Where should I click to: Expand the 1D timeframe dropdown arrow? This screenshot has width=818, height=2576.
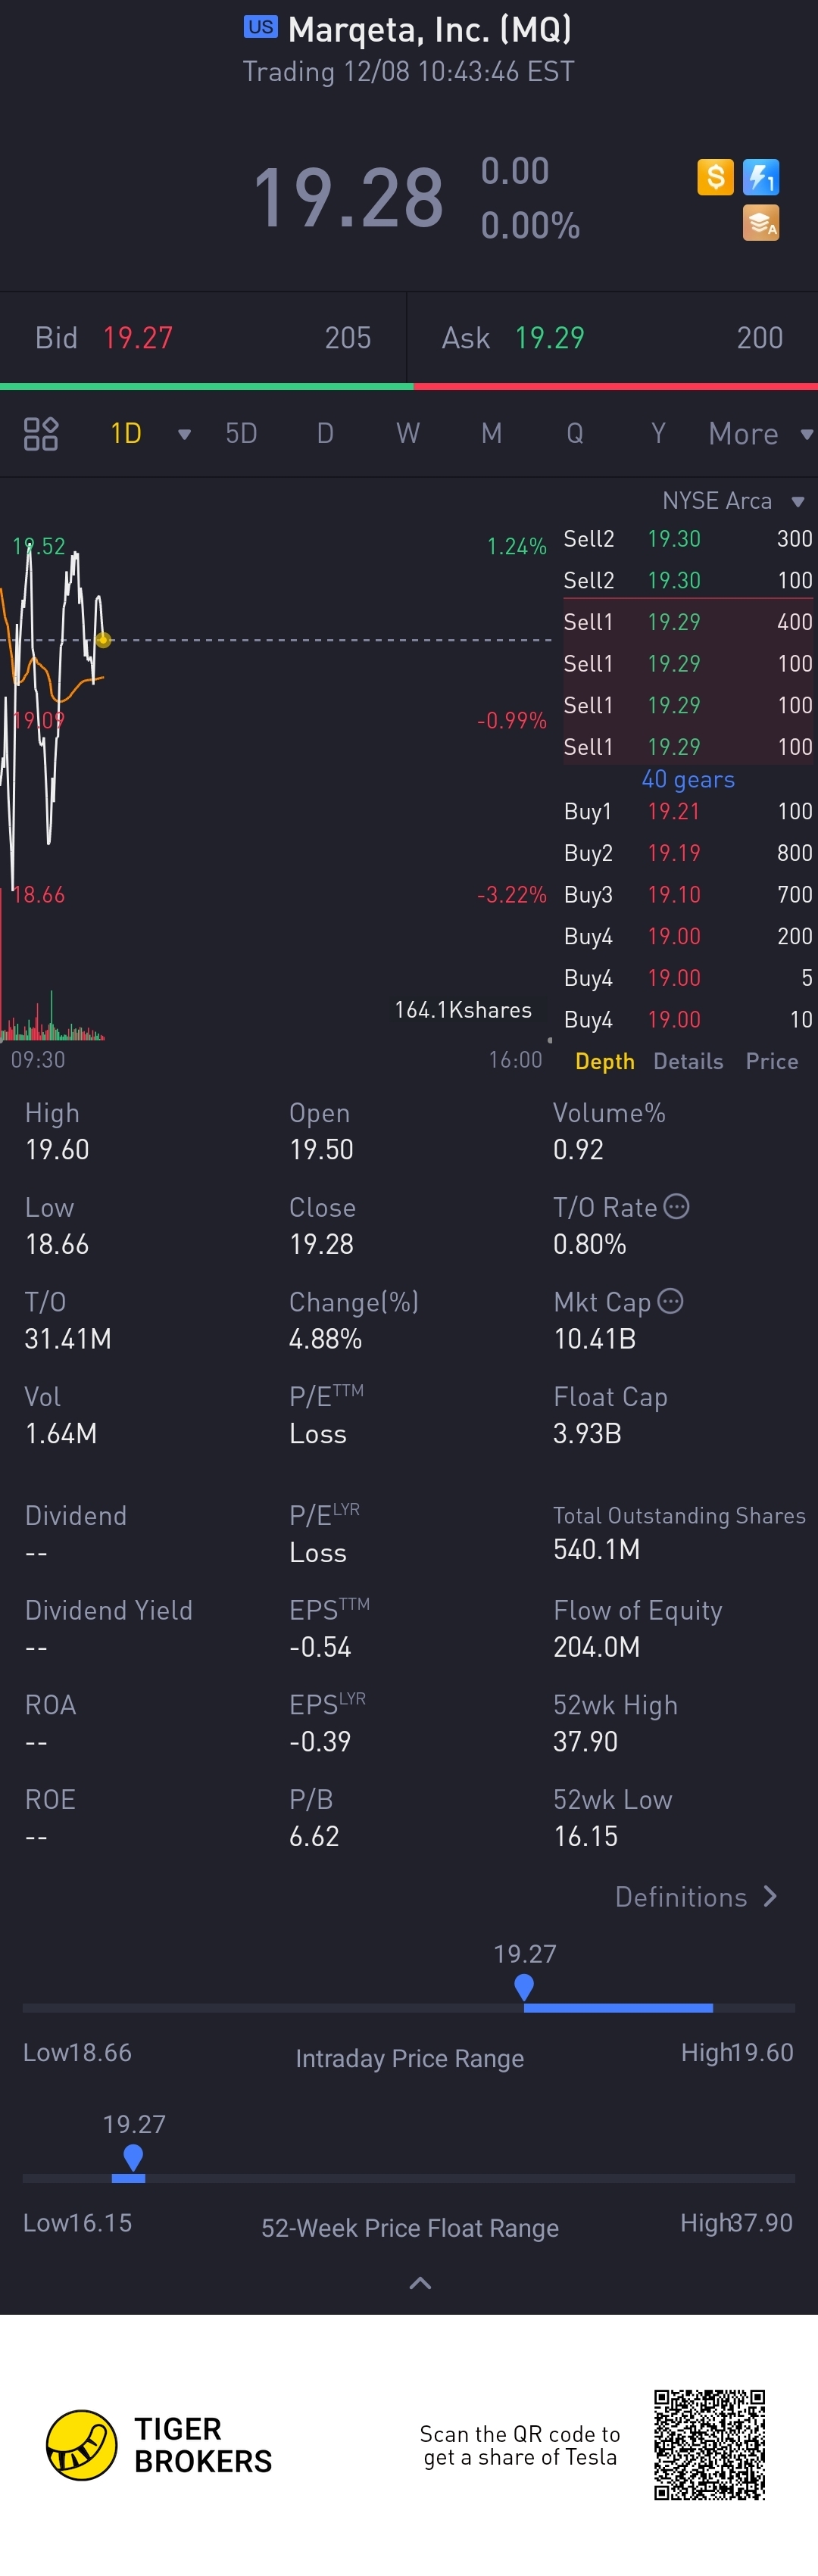click(184, 434)
